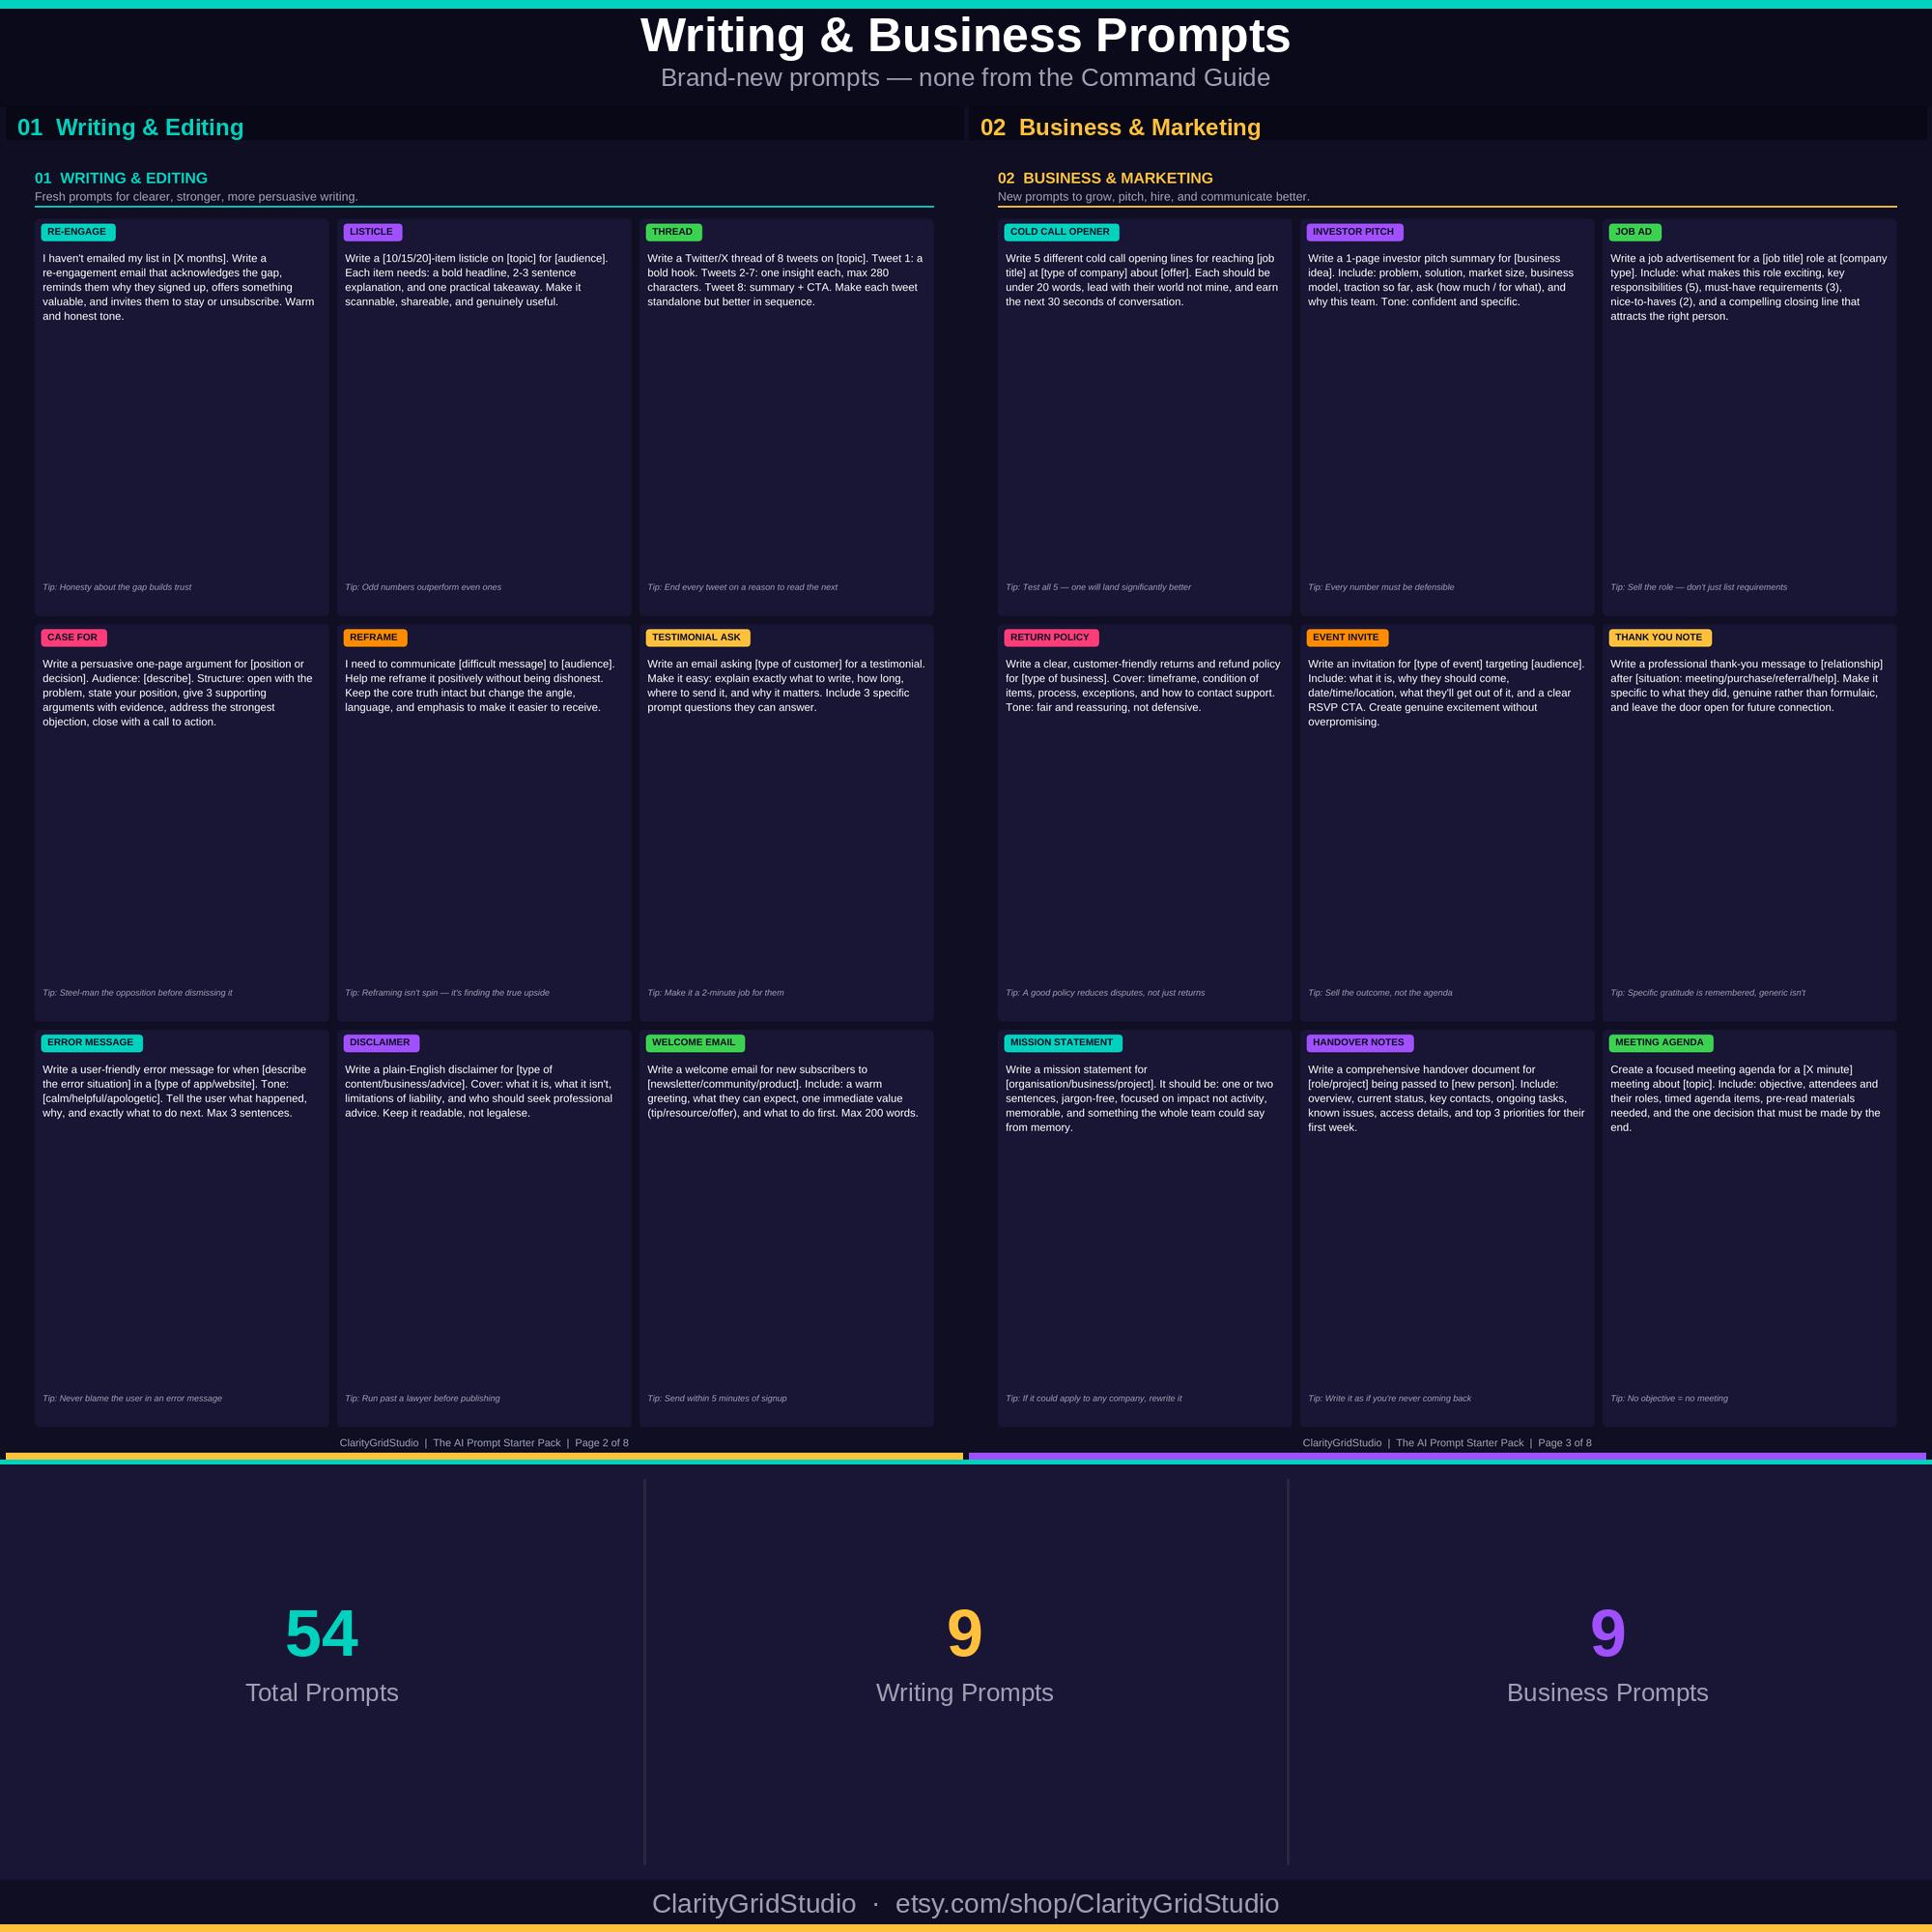
Task: Click the 54 Total Prompts statistic
Action: tap(322, 1655)
